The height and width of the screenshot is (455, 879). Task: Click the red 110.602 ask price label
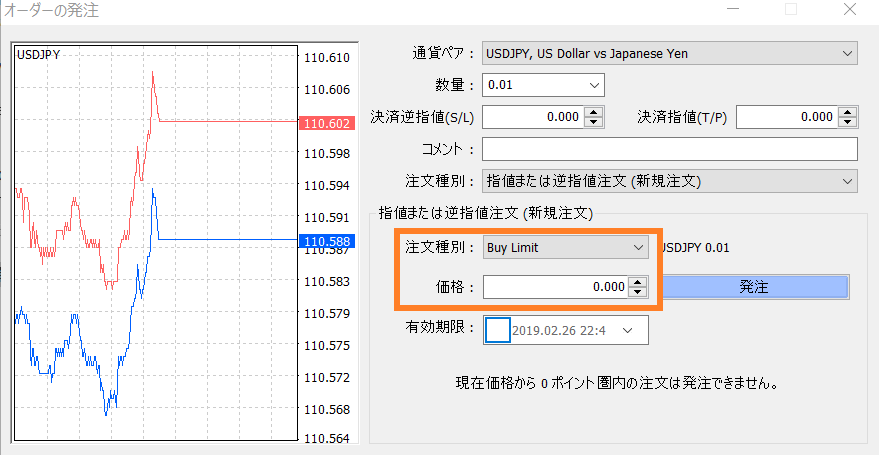tap(327, 123)
